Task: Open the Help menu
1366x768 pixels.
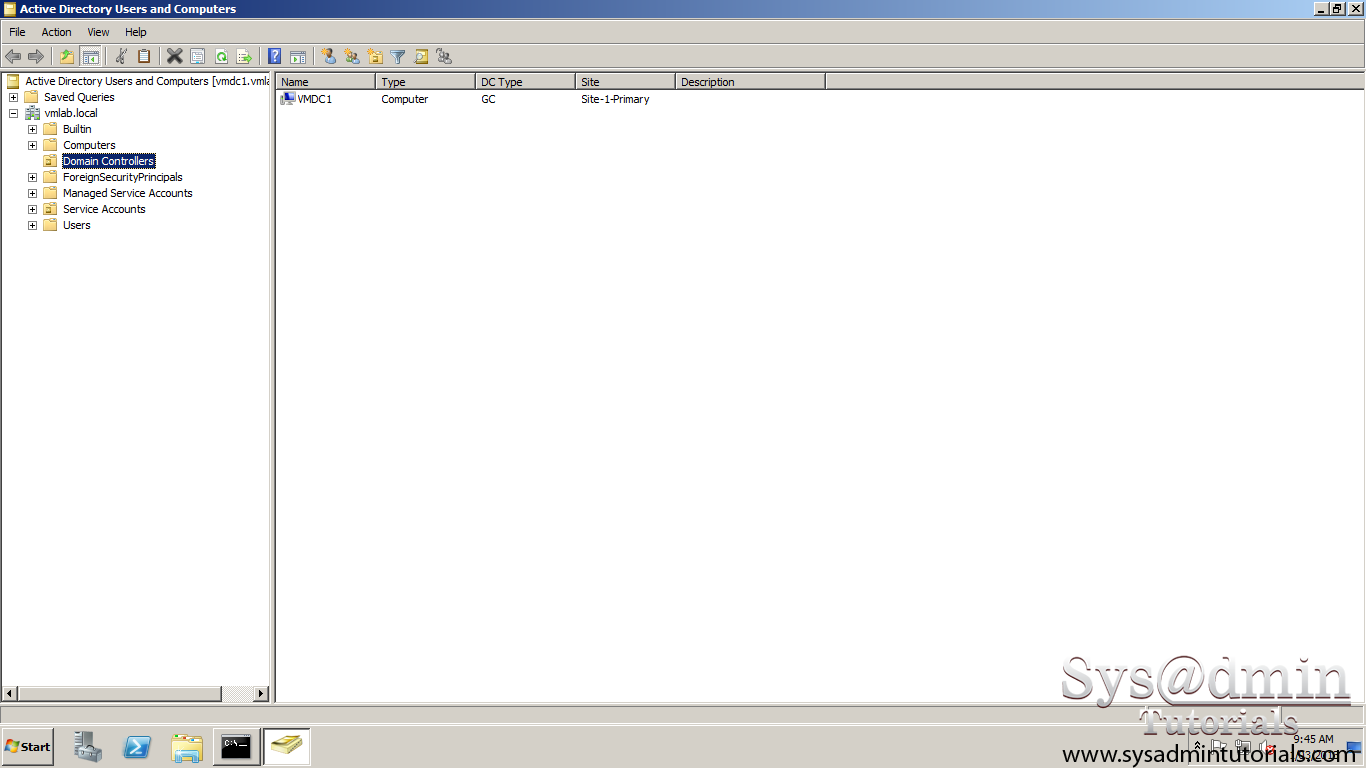Action: tap(136, 32)
